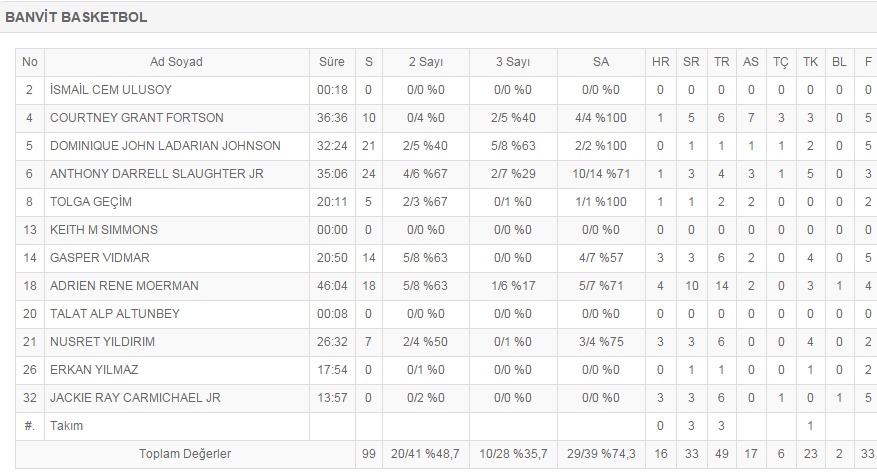Select the SA free throws column header
877x476 pixels.
pyautogui.click(x=600, y=62)
